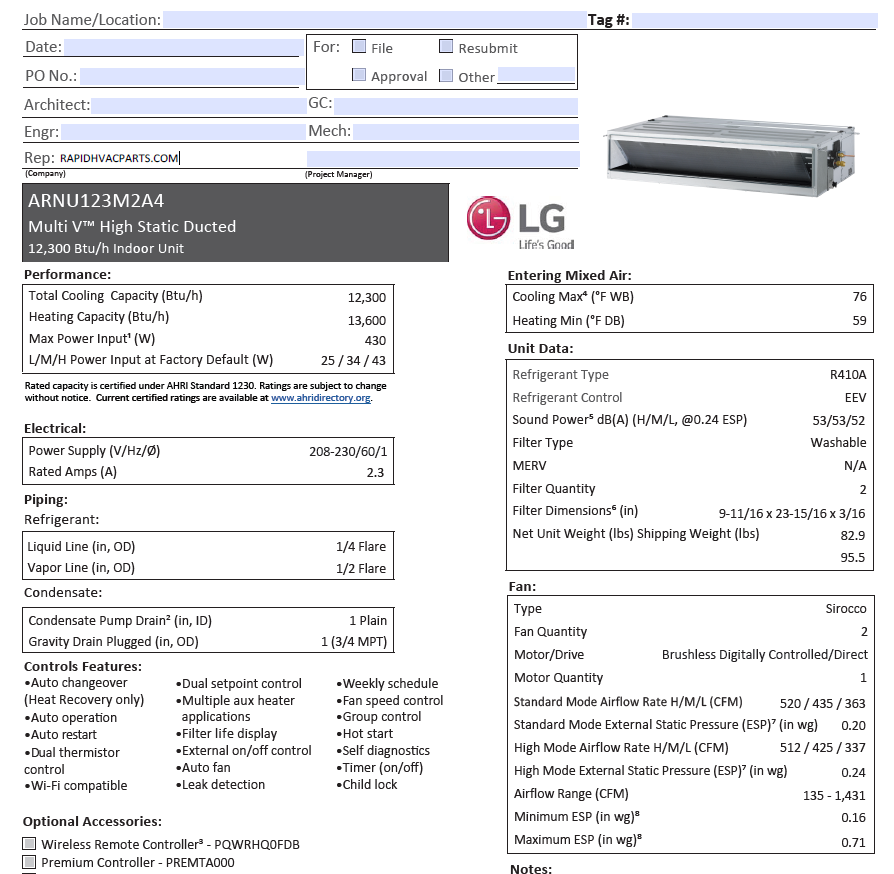Click the Standard Mode ESP value 0.20
The width and height of the screenshot is (894, 874).
click(x=853, y=725)
